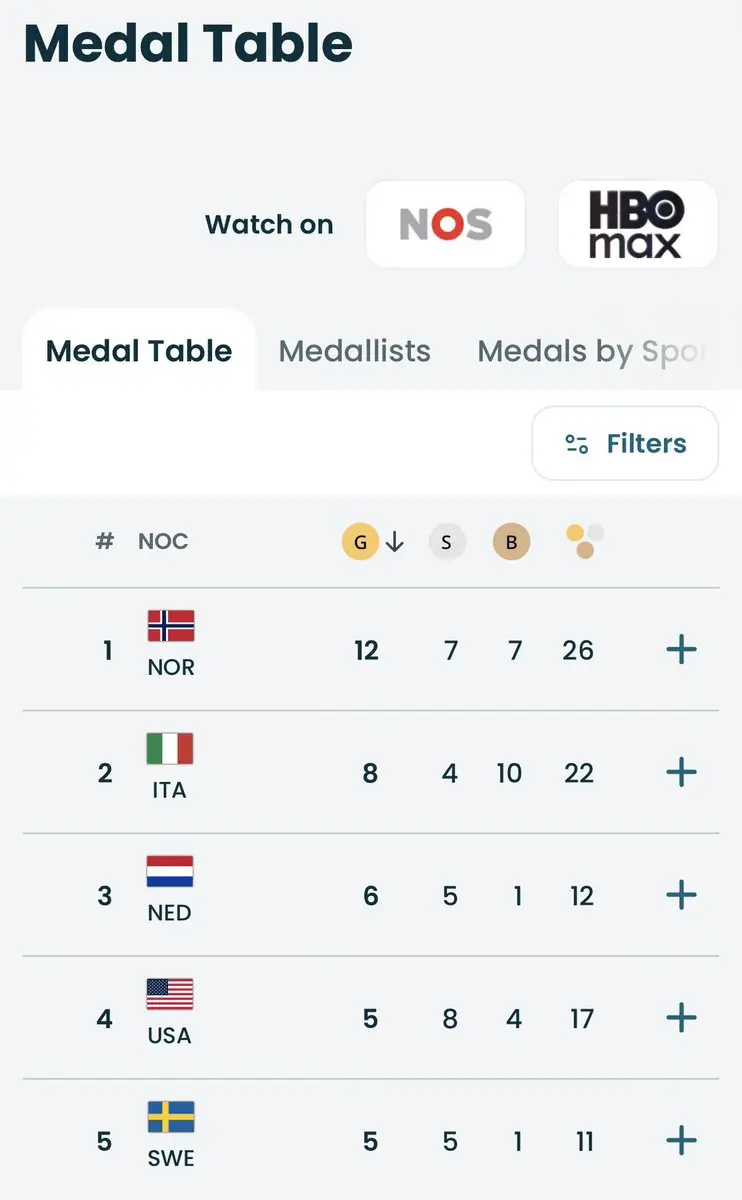Watch on NOS broadcaster link
742x1200 pixels.
point(446,224)
